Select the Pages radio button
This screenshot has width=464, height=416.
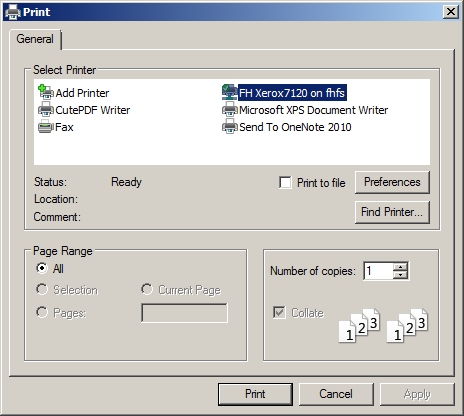pos(42,312)
